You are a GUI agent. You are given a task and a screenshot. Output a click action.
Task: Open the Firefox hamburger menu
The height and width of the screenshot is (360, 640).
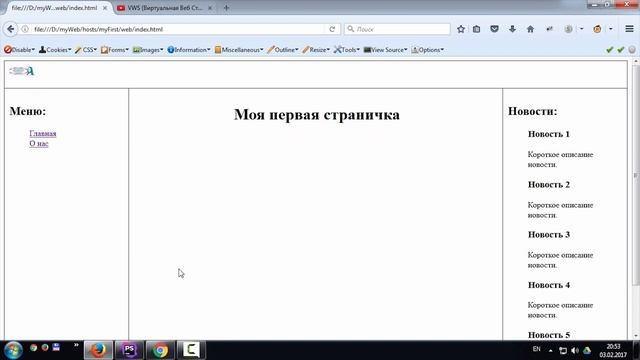629,29
